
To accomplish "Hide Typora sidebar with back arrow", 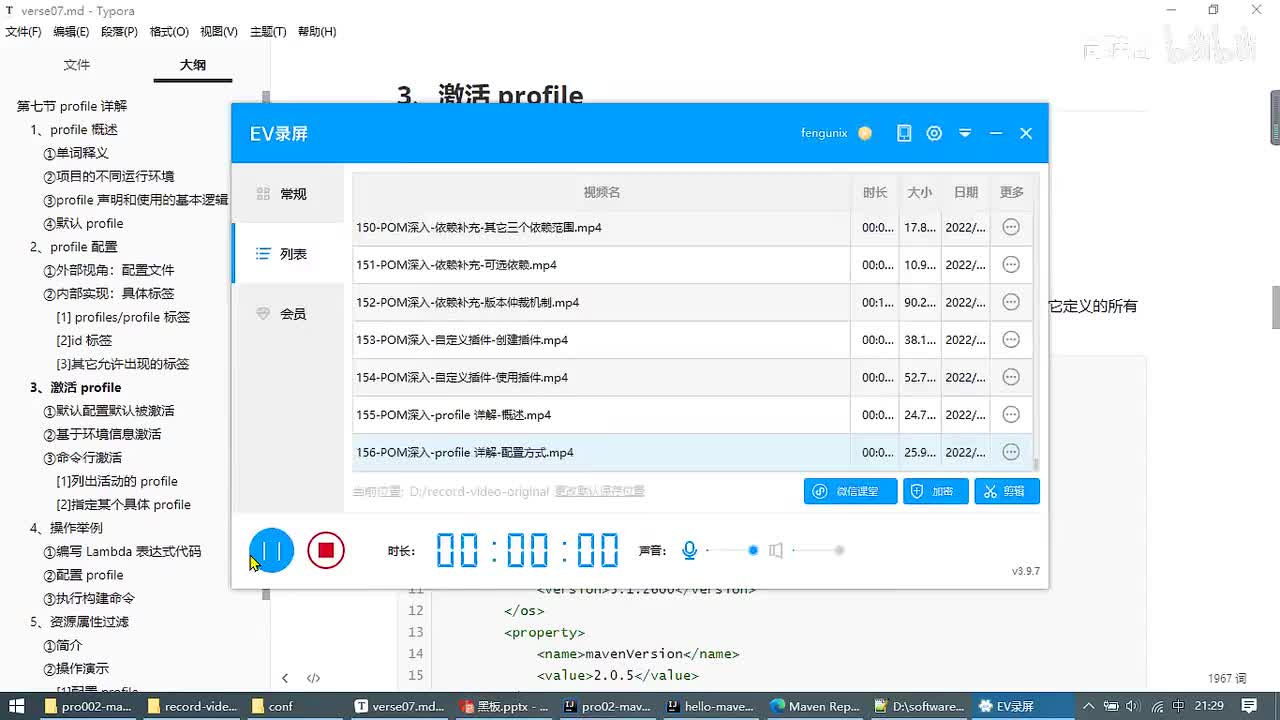I will click(x=285, y=678).
